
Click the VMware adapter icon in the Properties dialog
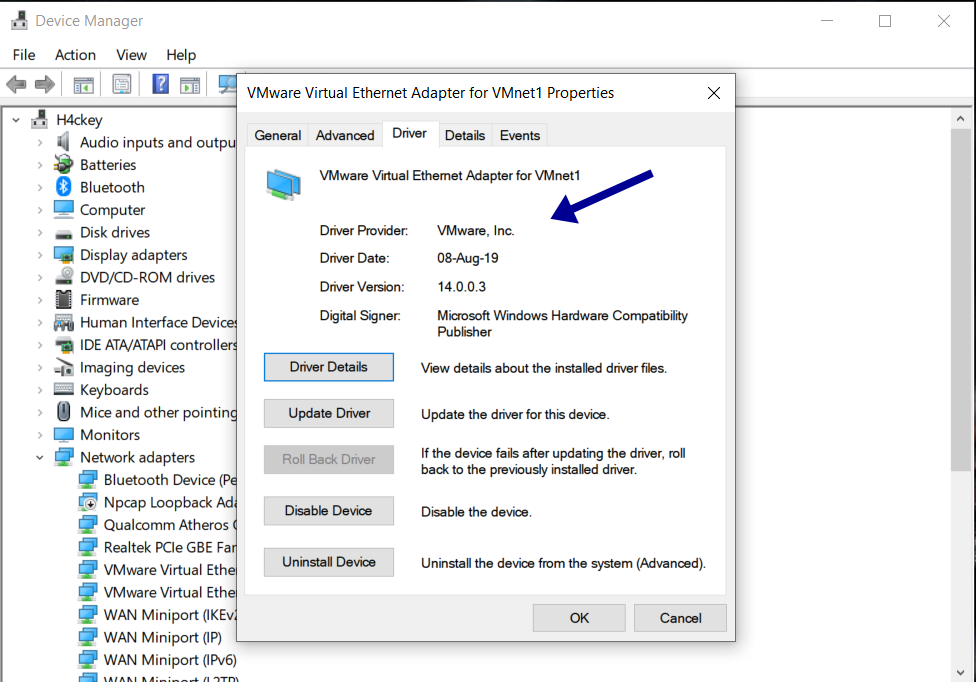tap(282, 183)
